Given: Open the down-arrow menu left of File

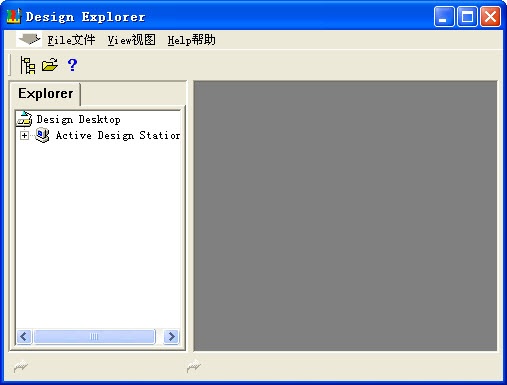Looking at the screenshot, I should 29,39.
